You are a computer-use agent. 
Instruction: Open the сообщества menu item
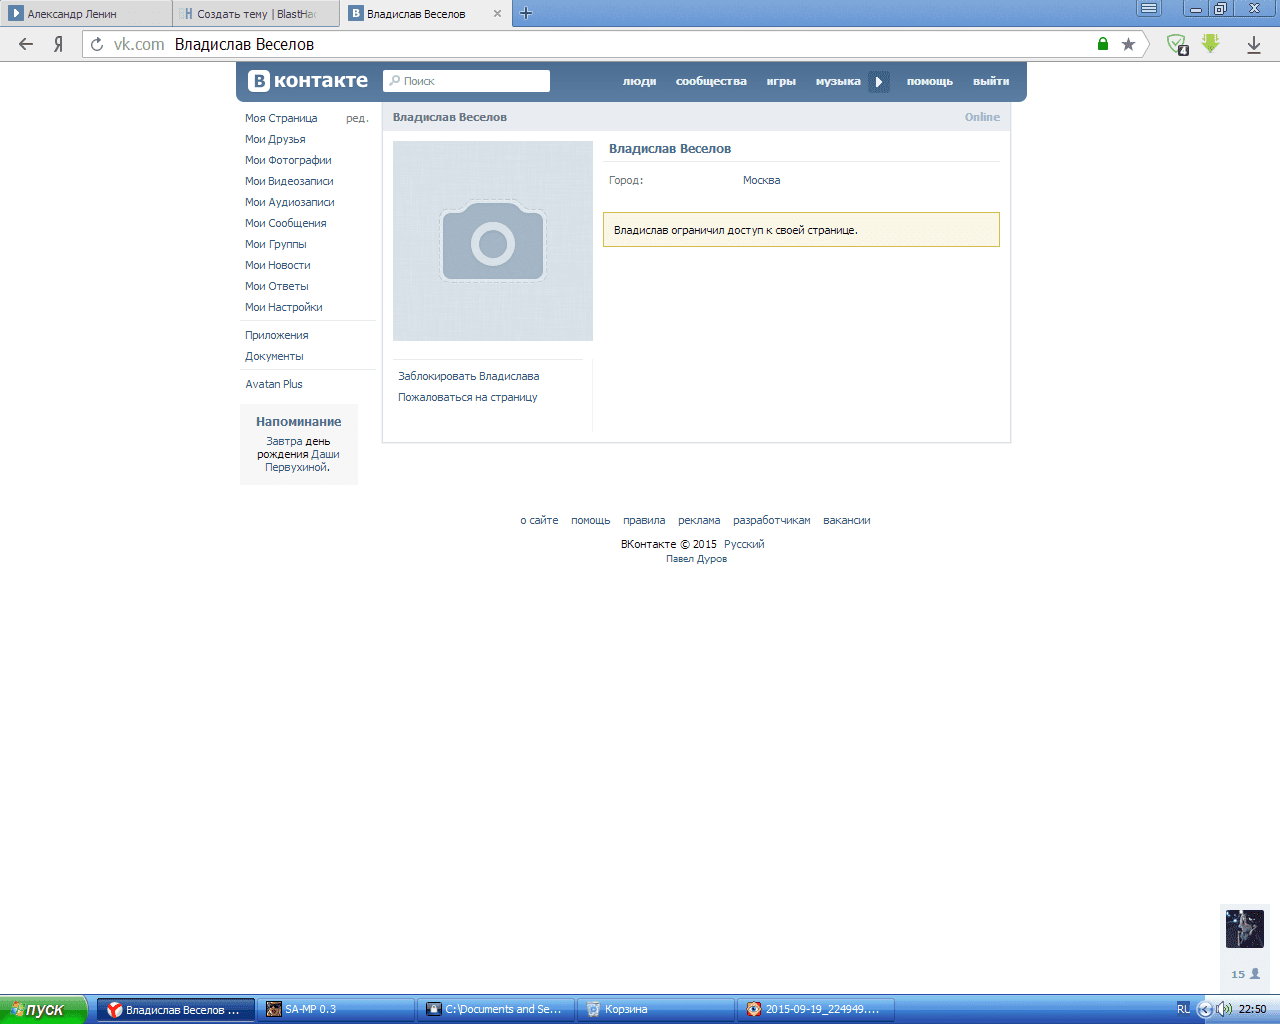[x=711, y=81]
